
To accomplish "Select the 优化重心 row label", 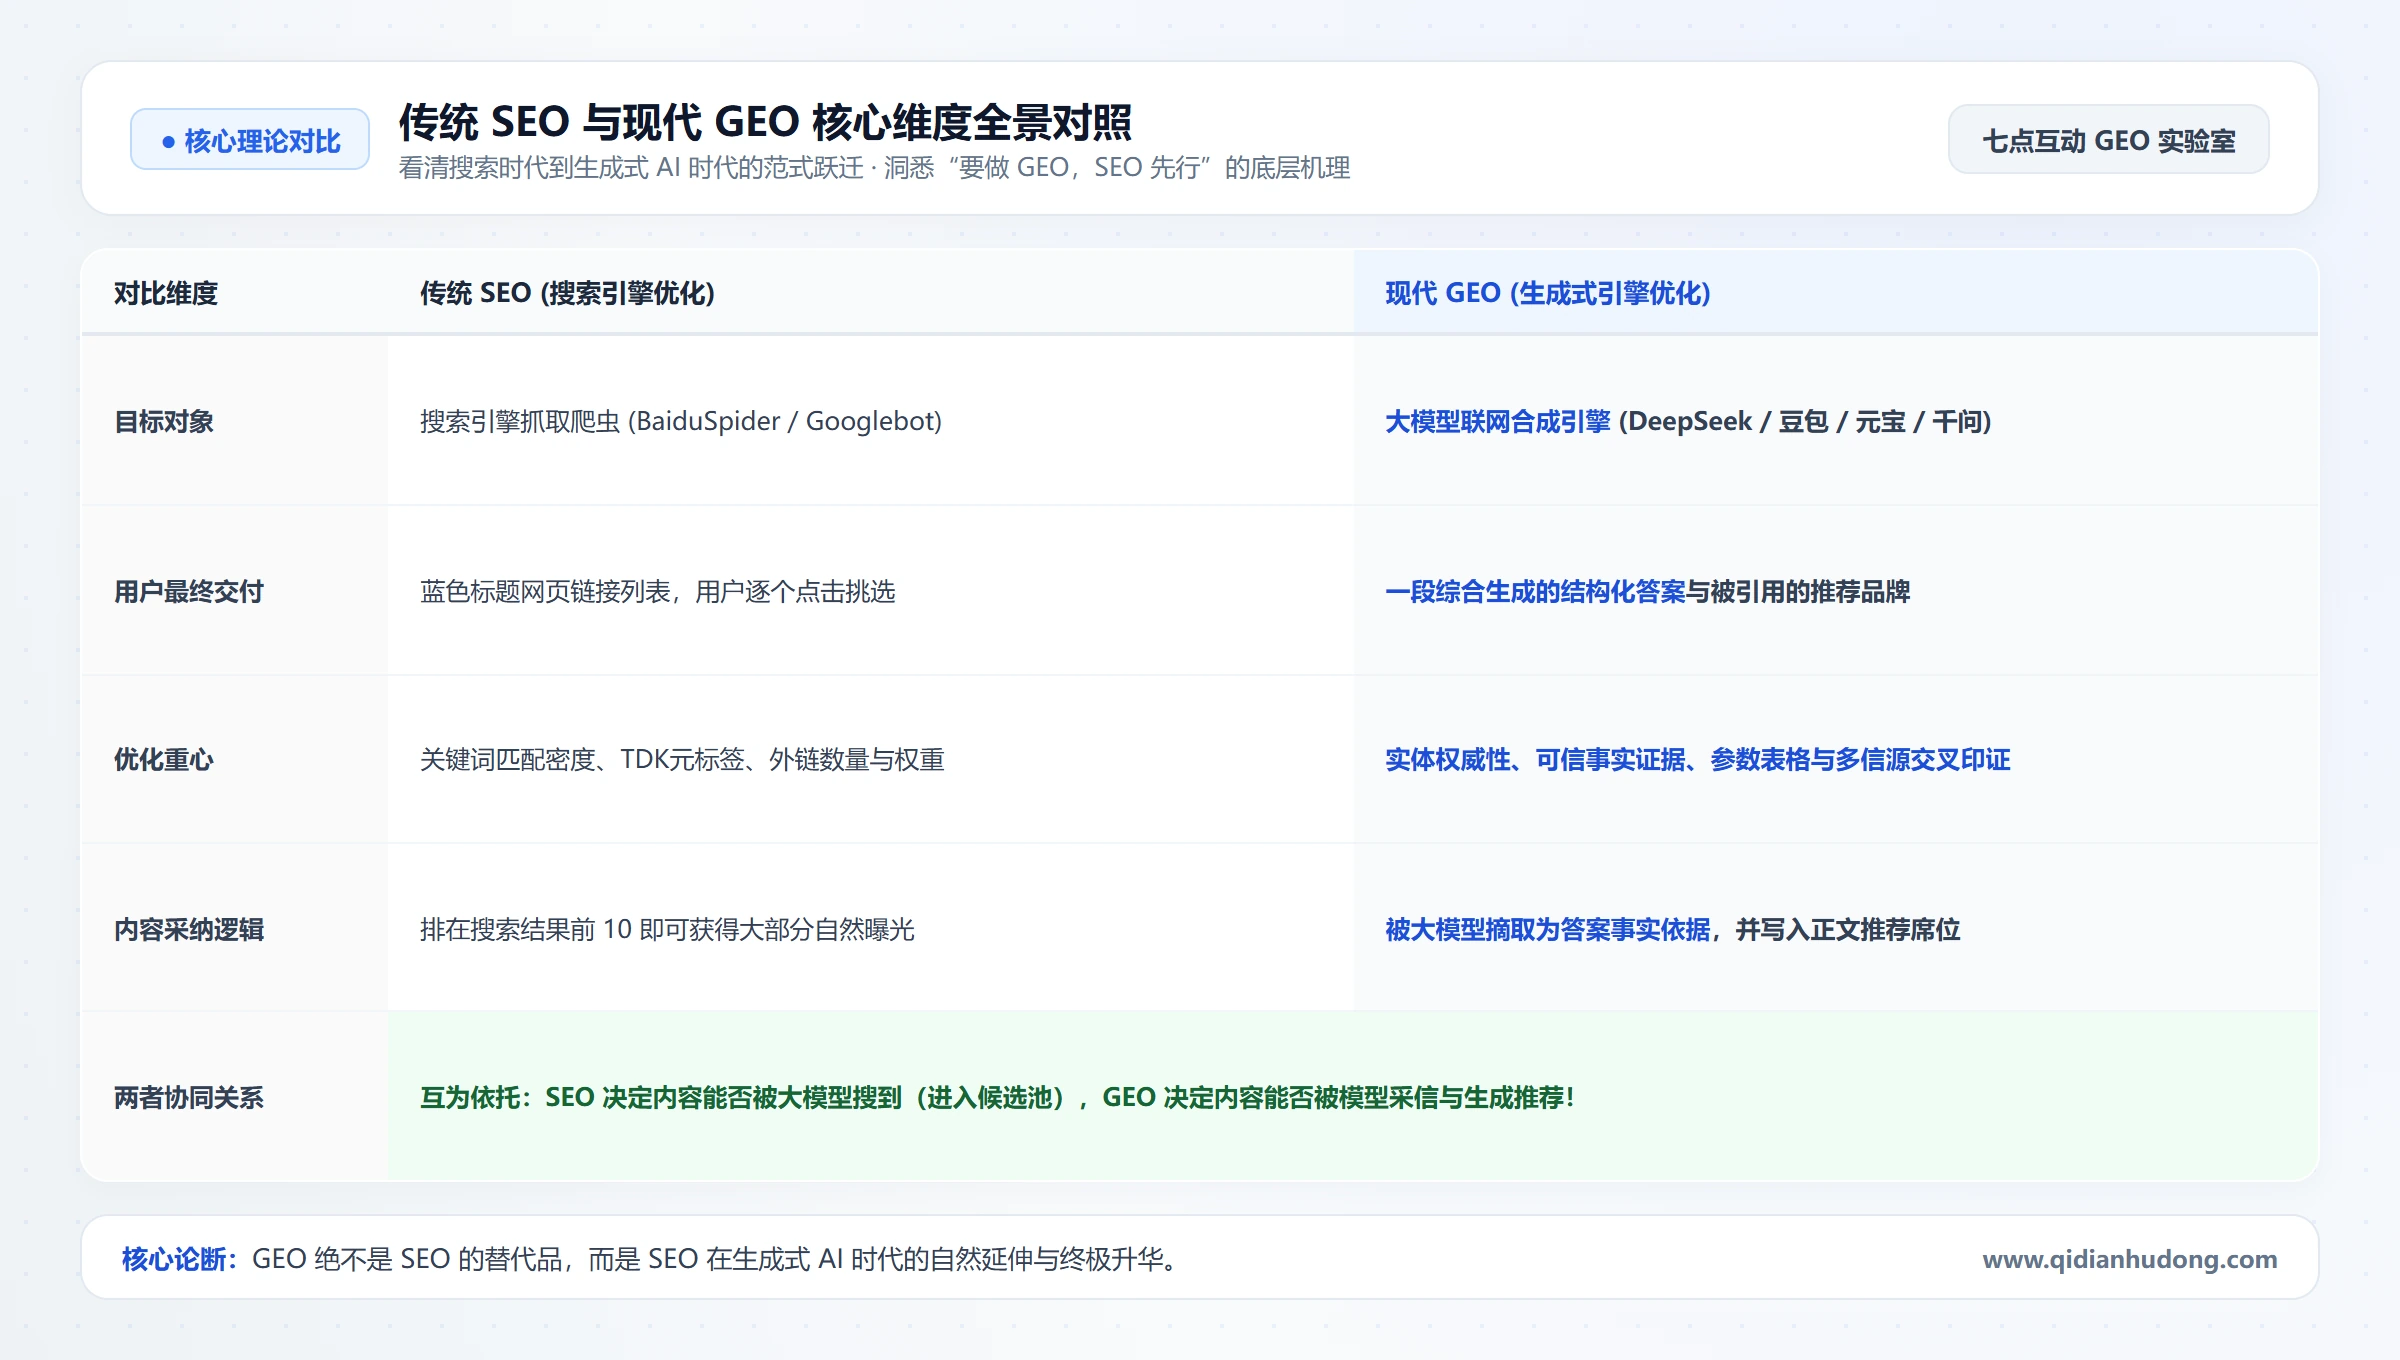I will [164, 759].
